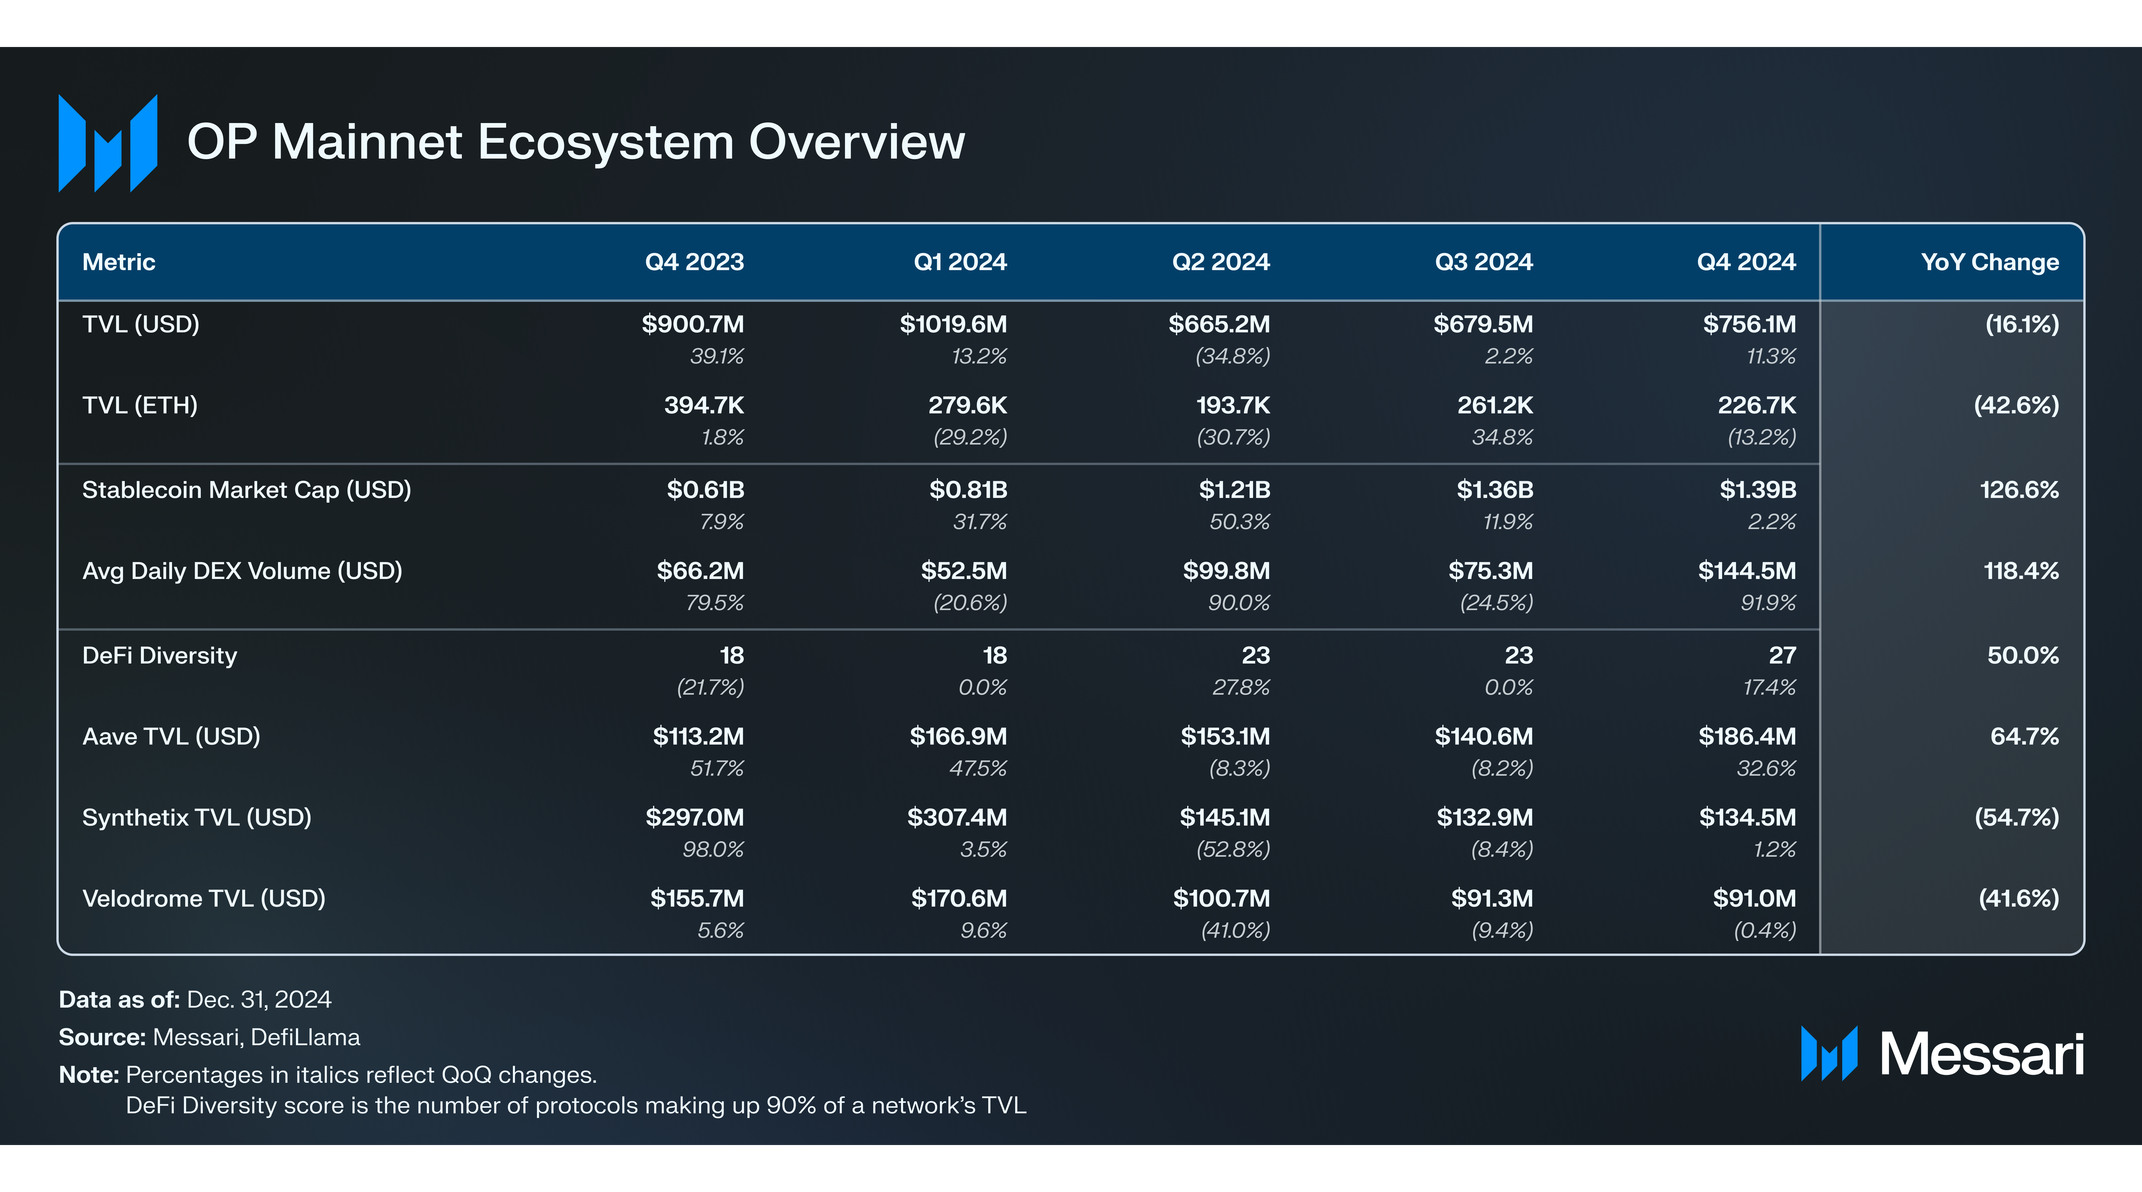Click the (54.7%) YoY change value
The image size is (2142, 1192).
pyautogui.click(x=2017, y=818)
